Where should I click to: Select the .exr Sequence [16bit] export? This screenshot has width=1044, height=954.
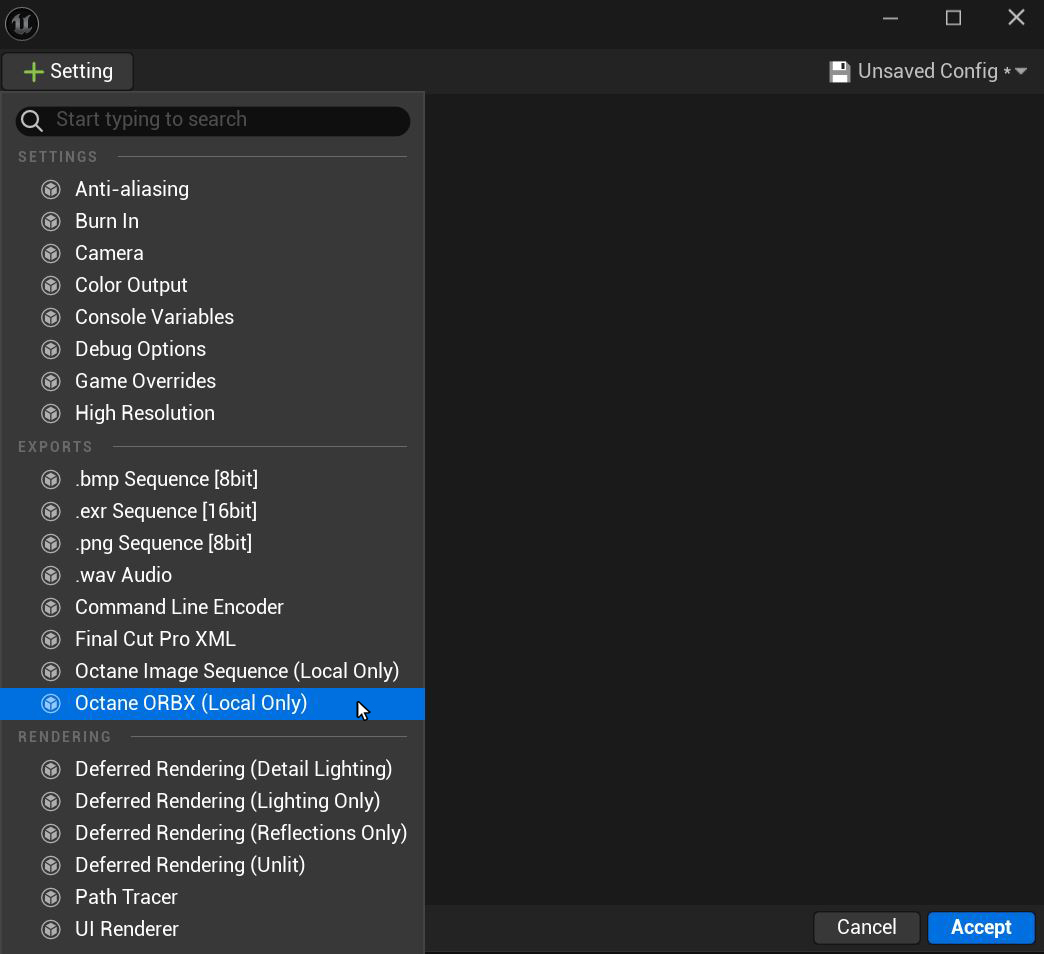pos(168,511)
